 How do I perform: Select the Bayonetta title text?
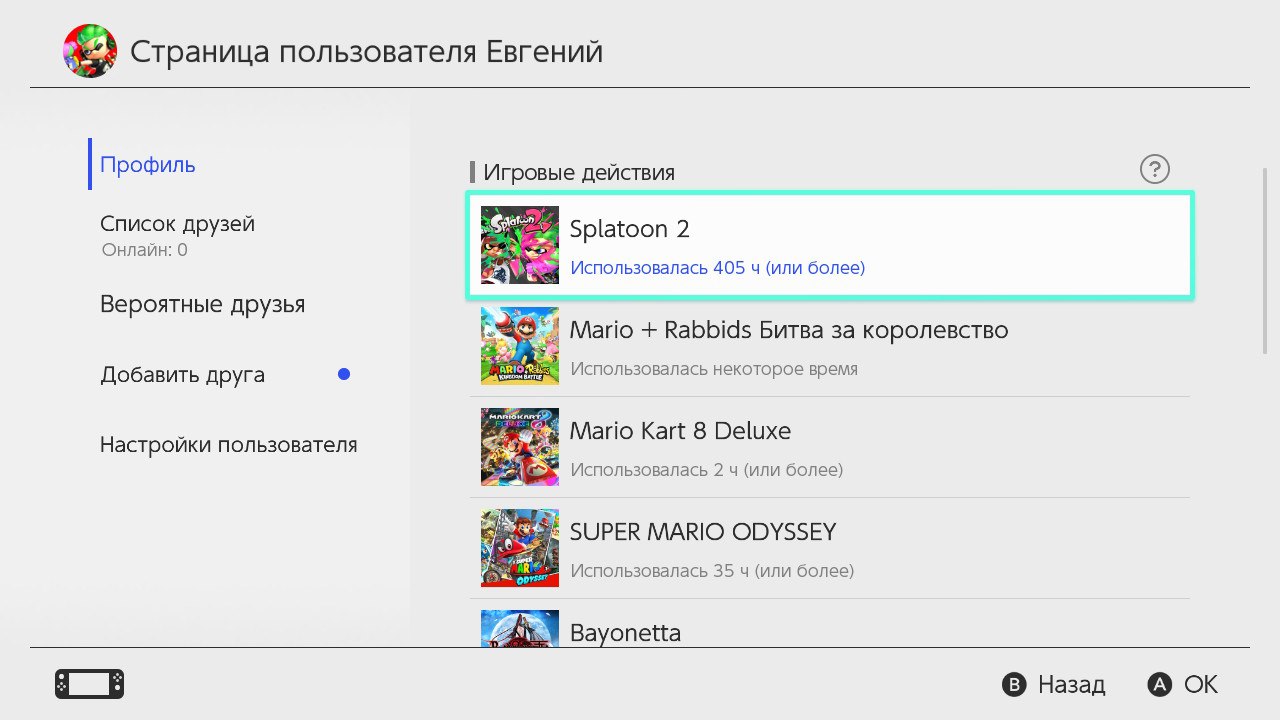coord(625,633)
